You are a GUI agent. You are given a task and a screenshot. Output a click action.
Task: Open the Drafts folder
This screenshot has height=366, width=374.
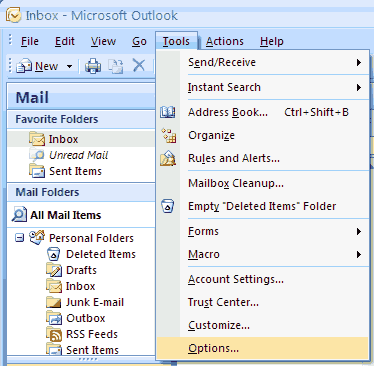click(81, 270)
